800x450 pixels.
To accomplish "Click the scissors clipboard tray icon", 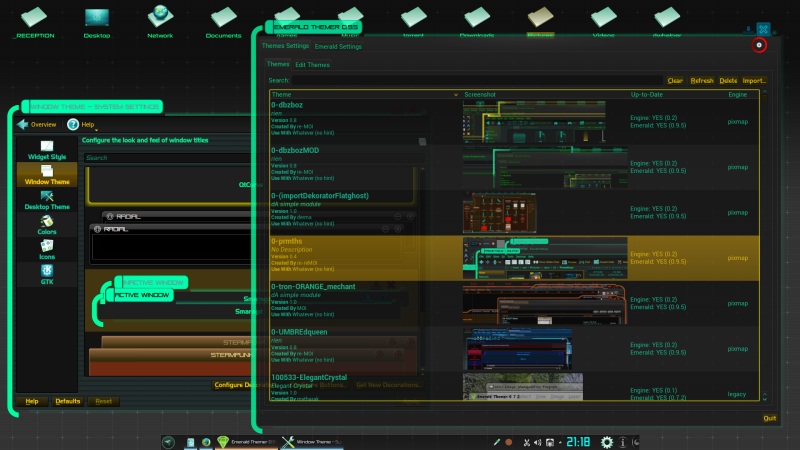I will tap(527, 442).
